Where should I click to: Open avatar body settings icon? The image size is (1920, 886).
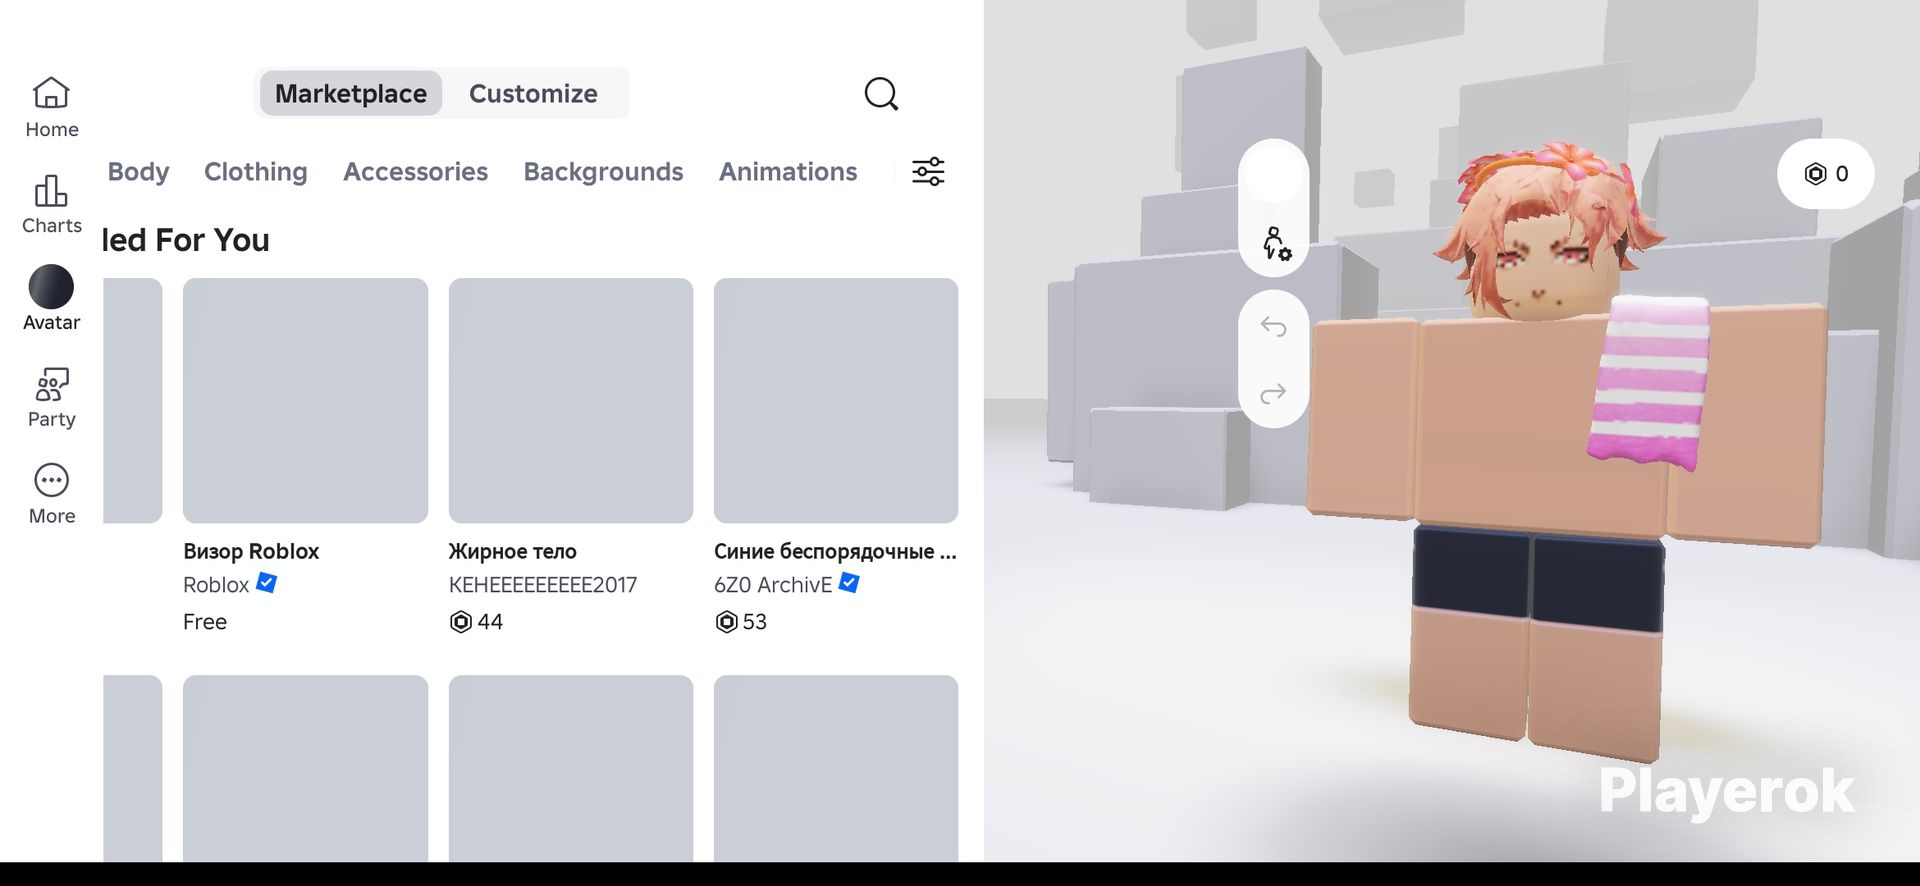(1276, 243)
